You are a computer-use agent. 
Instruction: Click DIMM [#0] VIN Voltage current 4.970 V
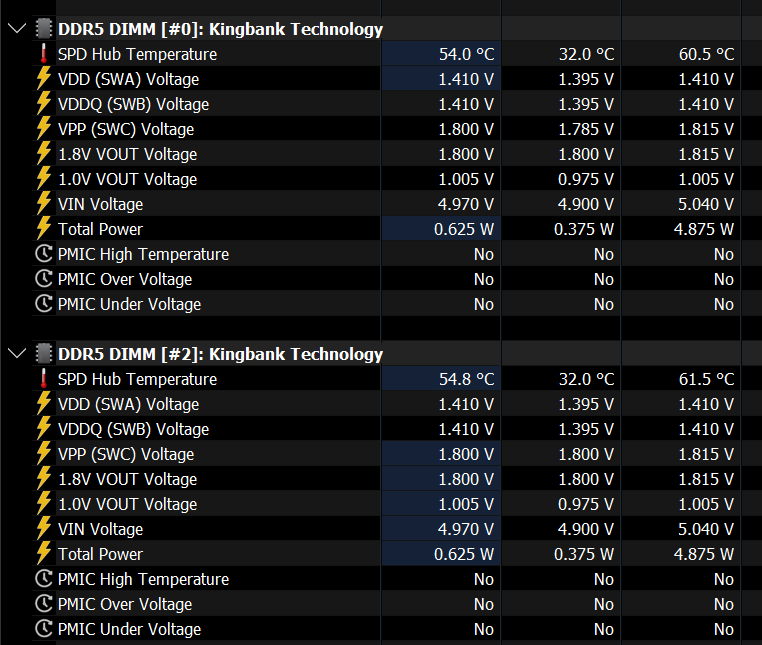tap(466, 204)
